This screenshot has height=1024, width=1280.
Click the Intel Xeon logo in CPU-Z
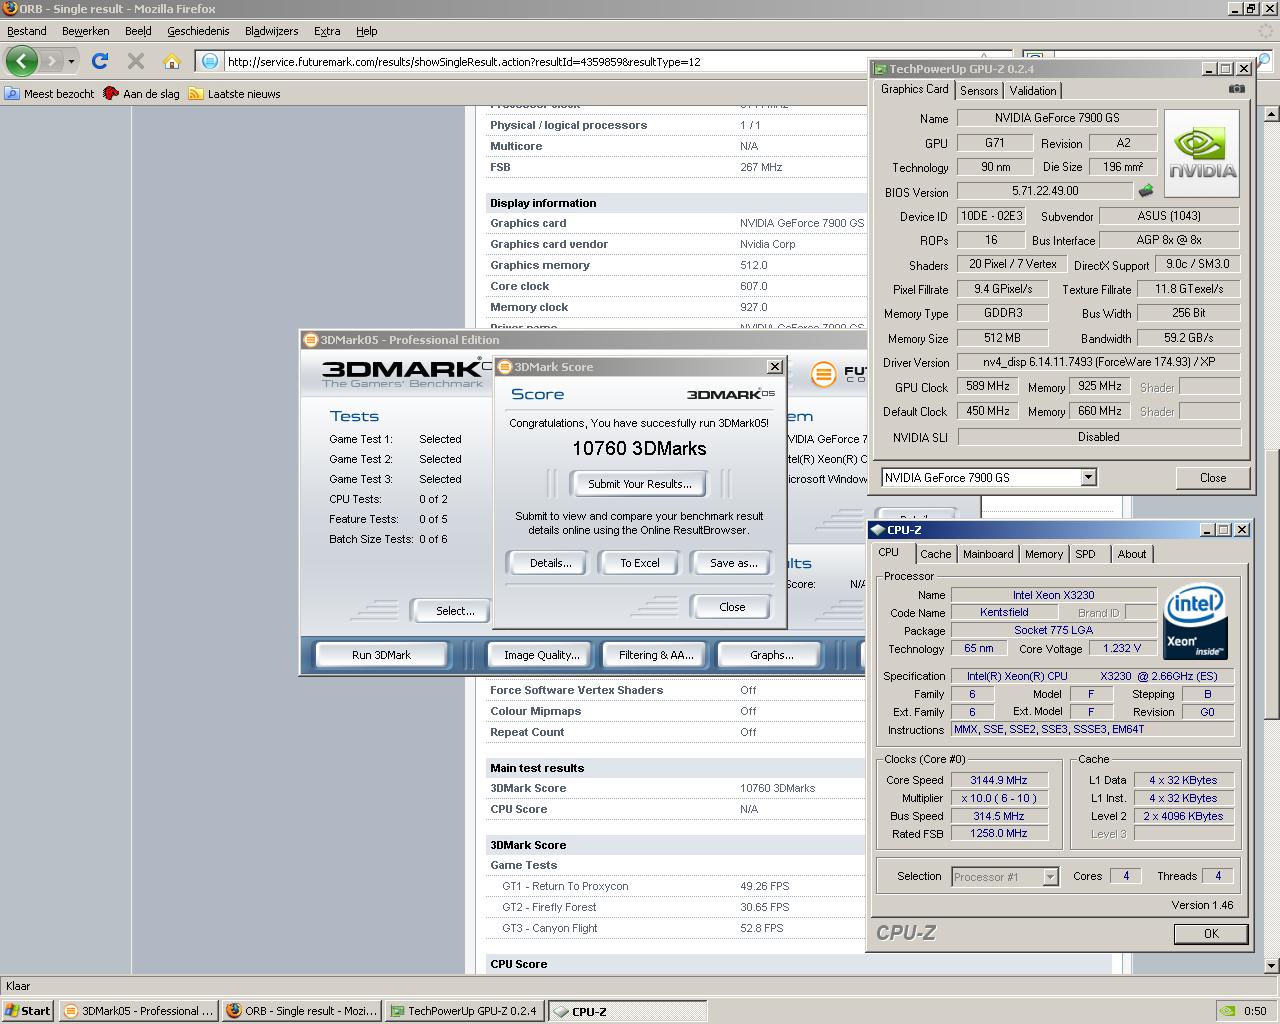[1196, 621]
